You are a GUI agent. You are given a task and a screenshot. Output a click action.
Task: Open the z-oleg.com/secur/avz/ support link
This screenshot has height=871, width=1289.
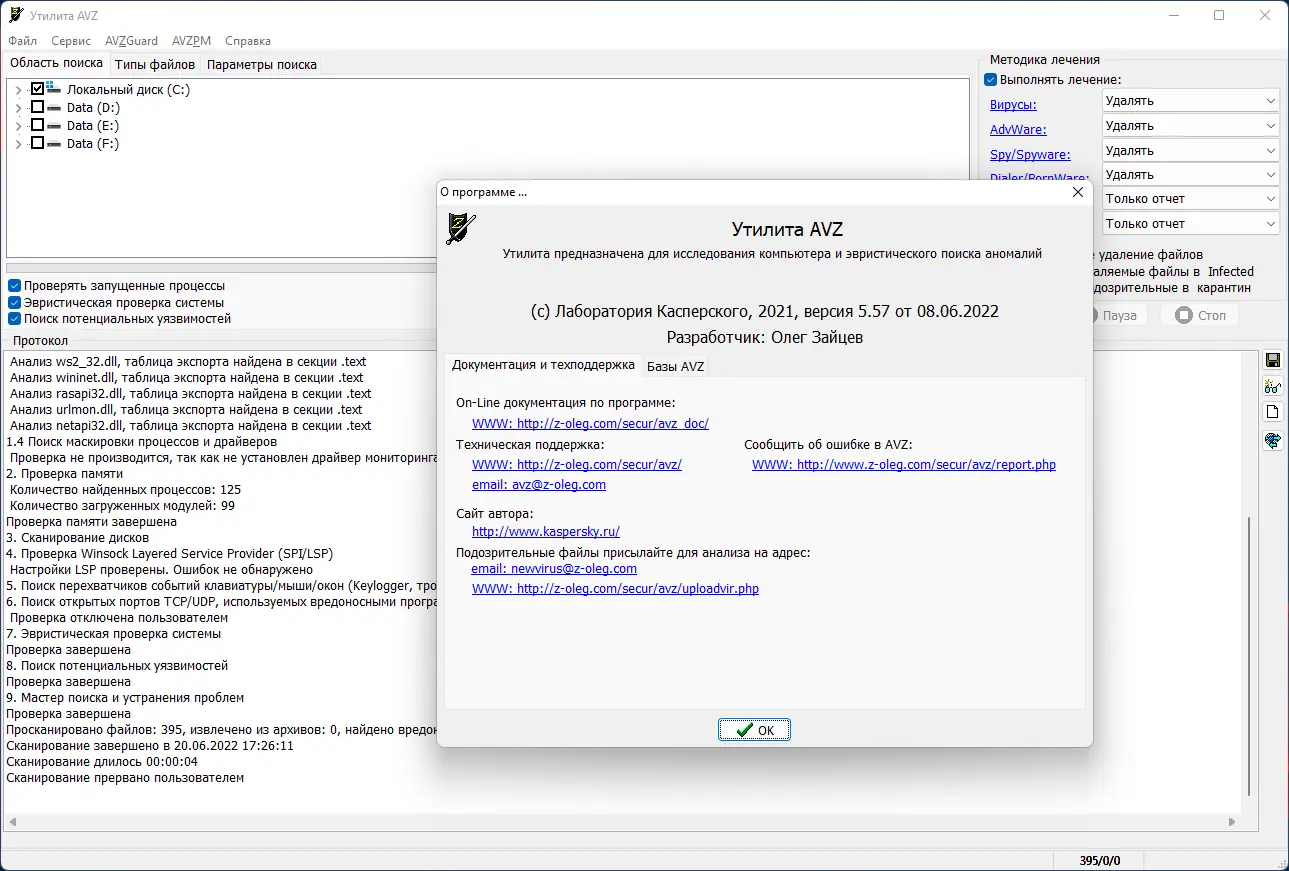(x=577, y=465)
